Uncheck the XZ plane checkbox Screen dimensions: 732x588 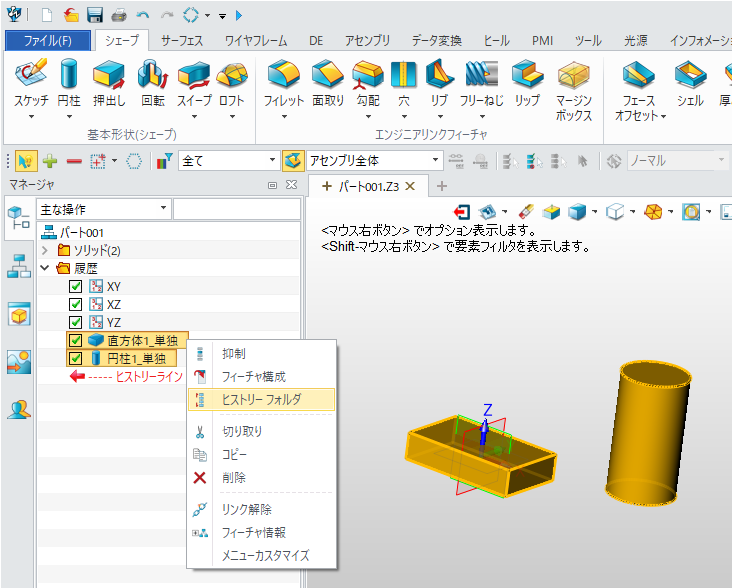tap(75, 304)
